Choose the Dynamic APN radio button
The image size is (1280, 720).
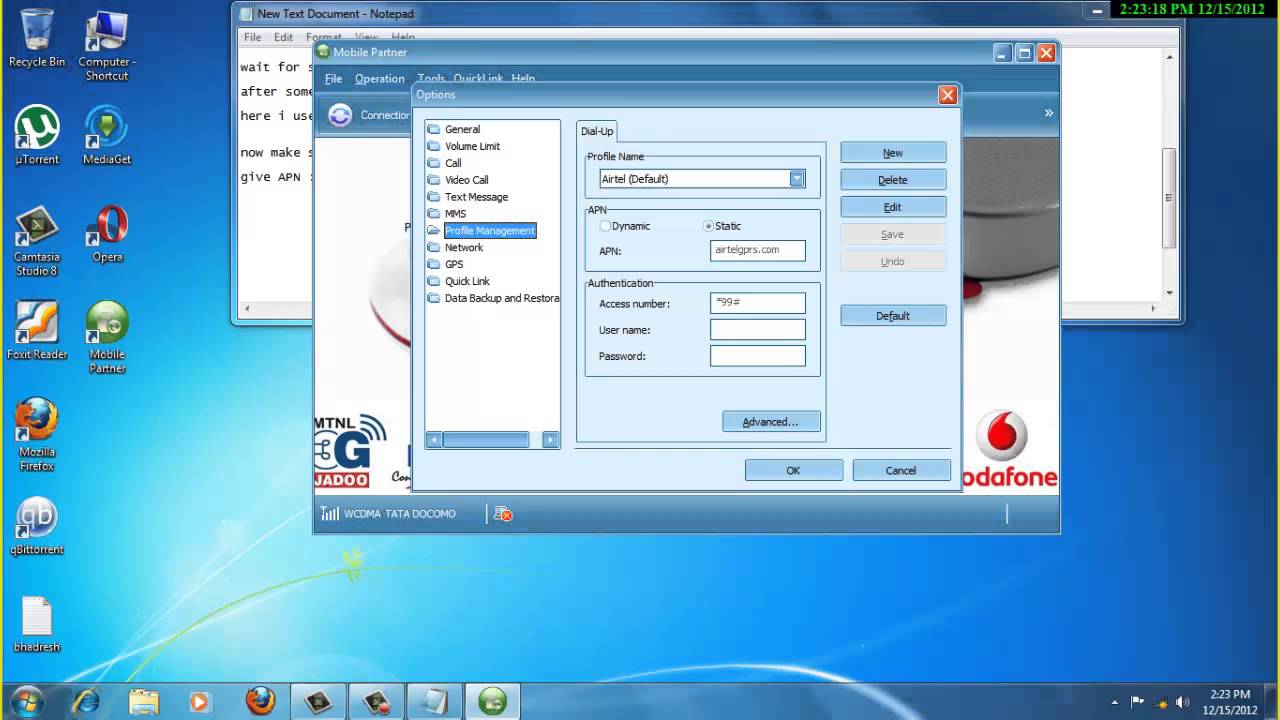tap(606, 226)
